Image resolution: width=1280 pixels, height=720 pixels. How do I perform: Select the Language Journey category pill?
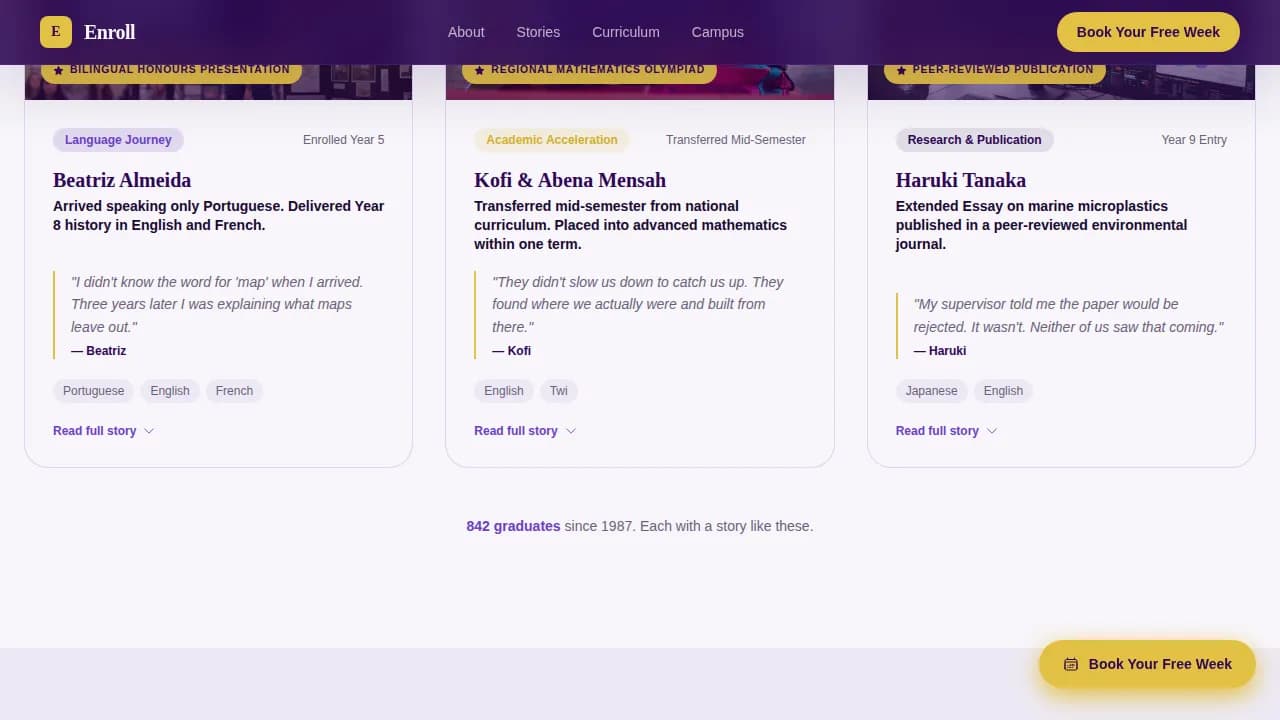click(x=118, y=140)
